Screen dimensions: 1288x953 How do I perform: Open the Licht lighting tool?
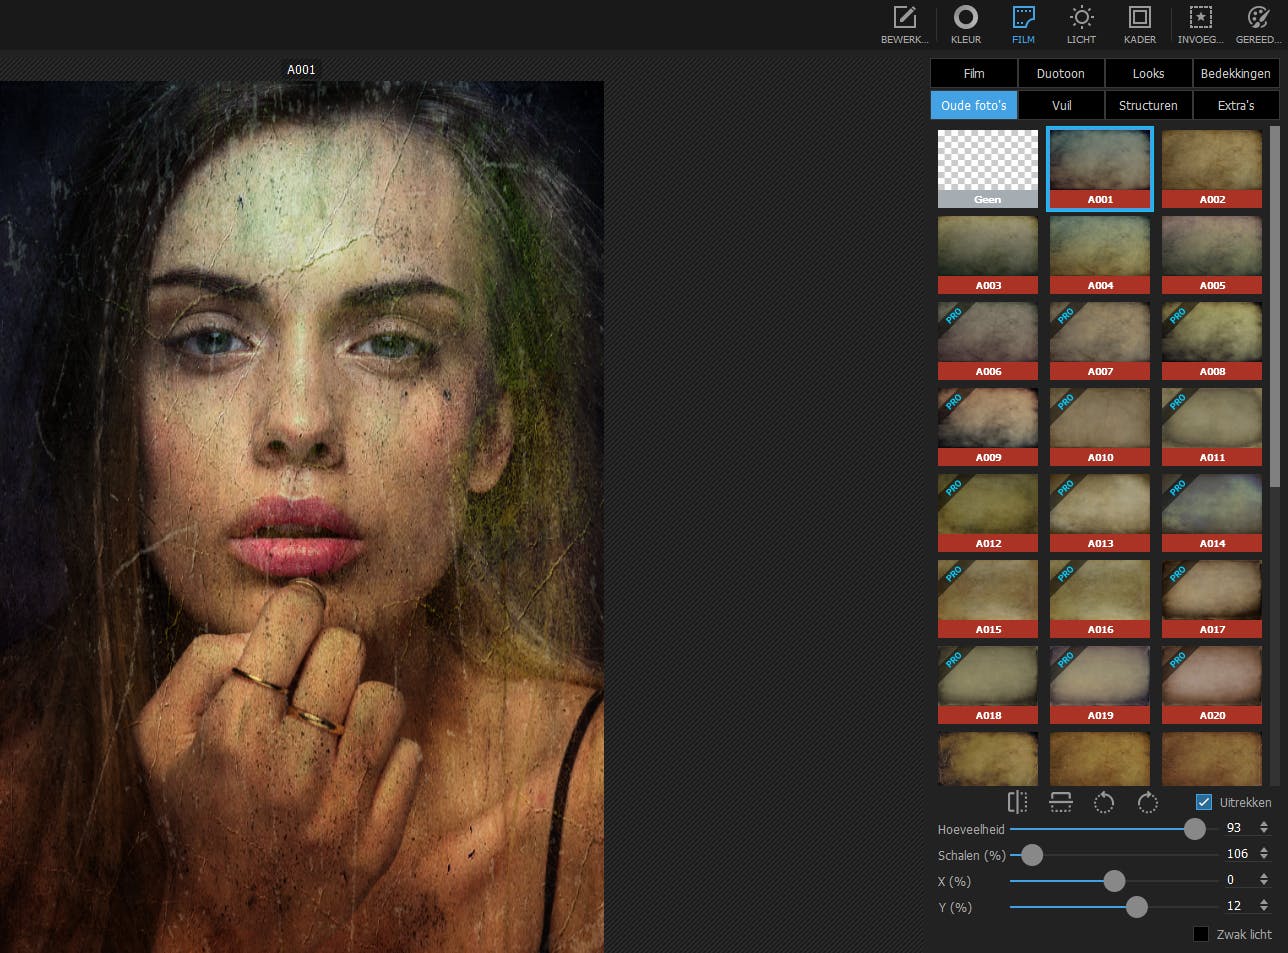click(1081, 24)
